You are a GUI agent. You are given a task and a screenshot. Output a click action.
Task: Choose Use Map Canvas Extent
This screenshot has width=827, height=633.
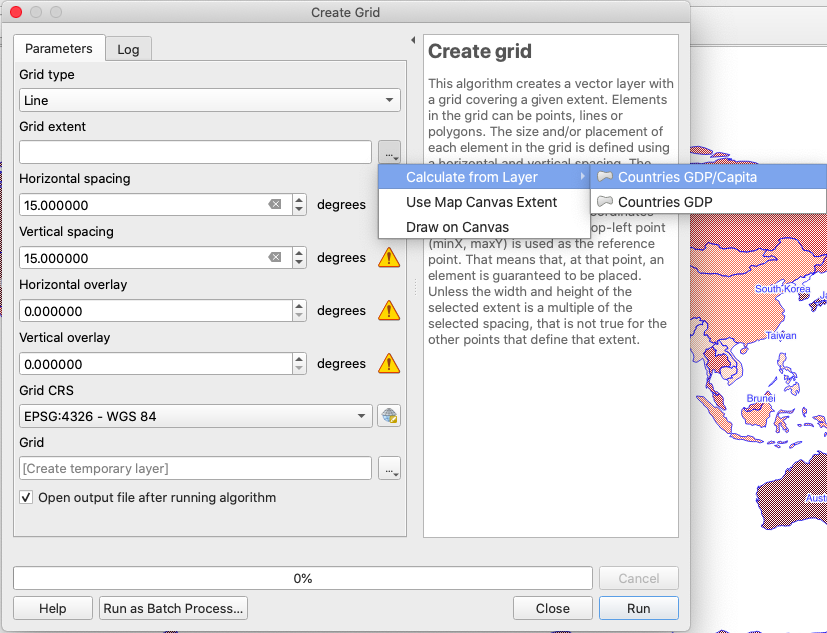point(481,202)
